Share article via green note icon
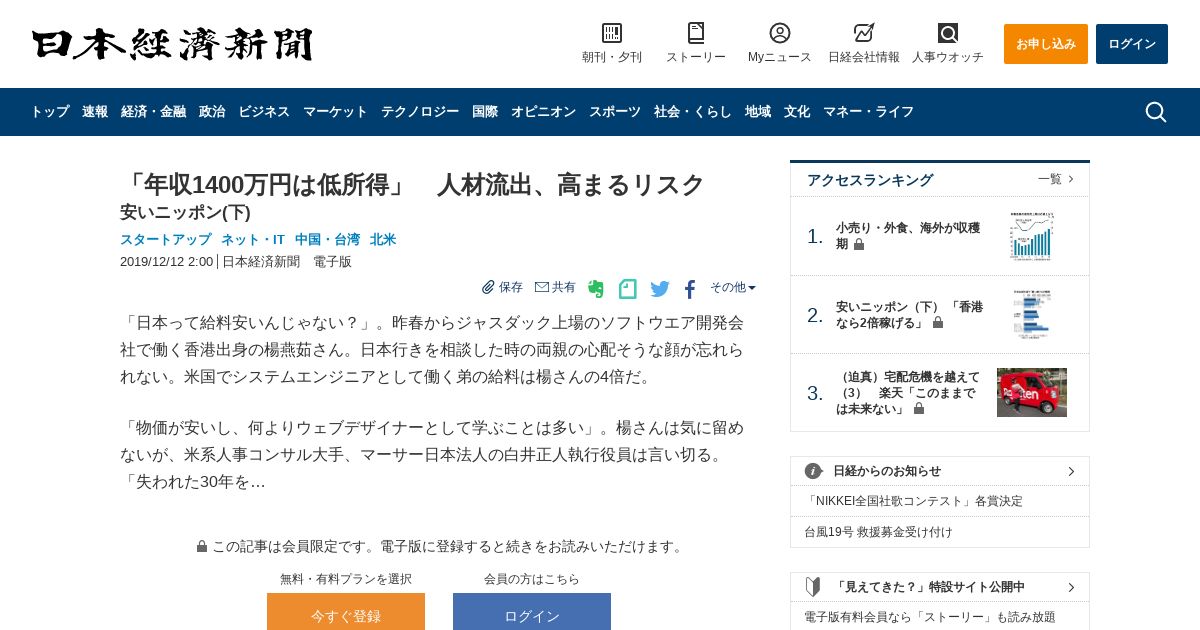This screenshot has width=1200, height=630. click(628, 289)
